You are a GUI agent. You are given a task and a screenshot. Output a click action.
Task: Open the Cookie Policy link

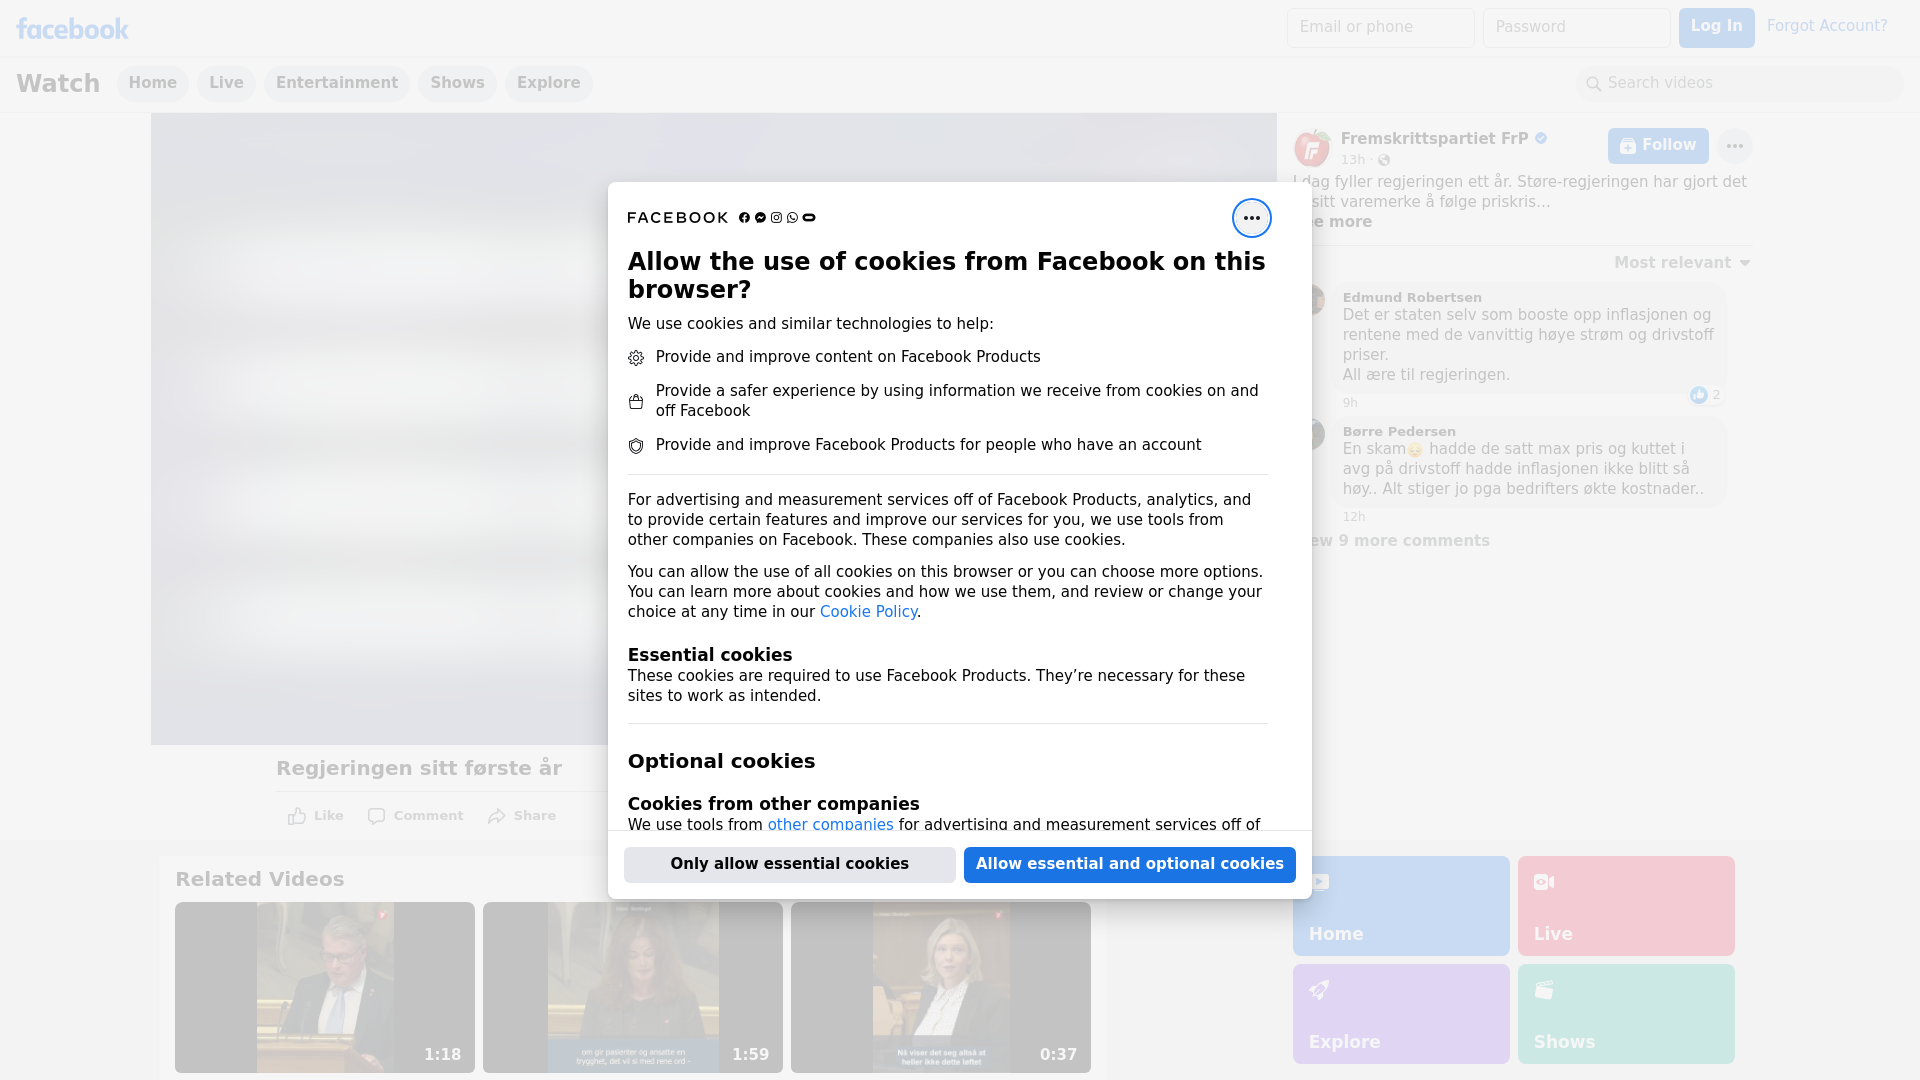pos(868,612)
